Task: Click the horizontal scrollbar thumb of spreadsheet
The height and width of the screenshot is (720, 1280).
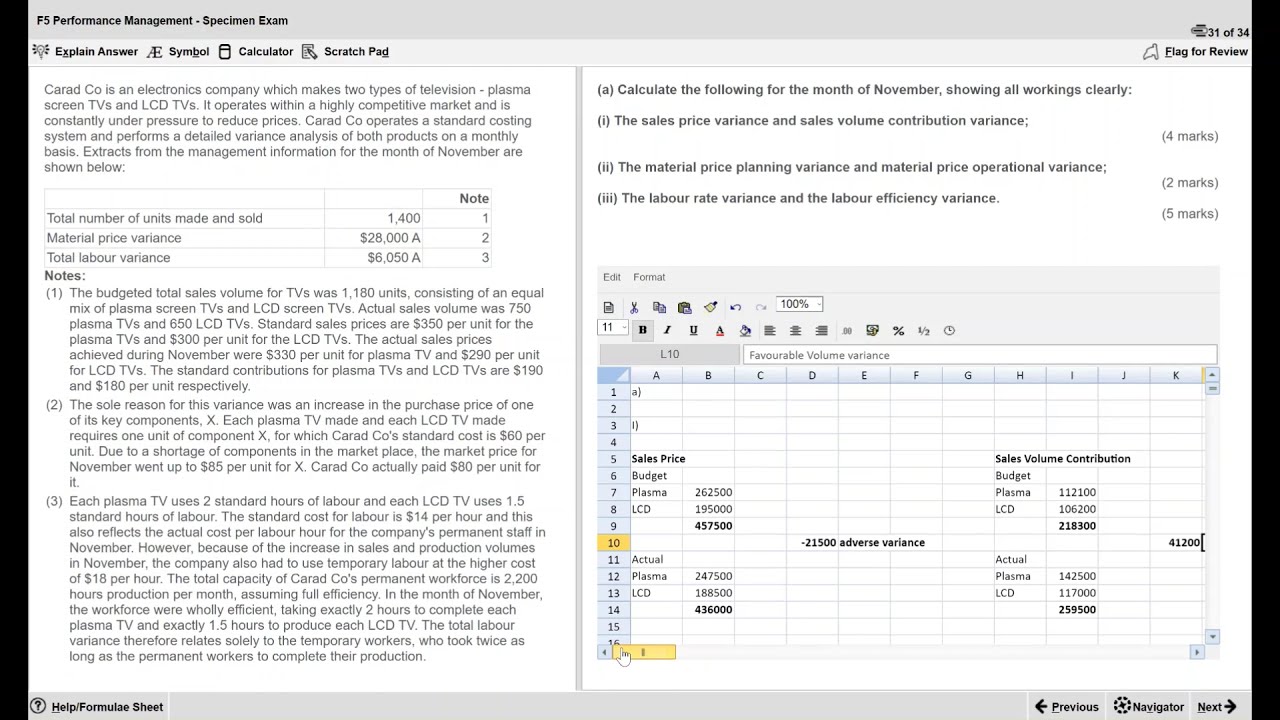Action: [x=644, y=653]
